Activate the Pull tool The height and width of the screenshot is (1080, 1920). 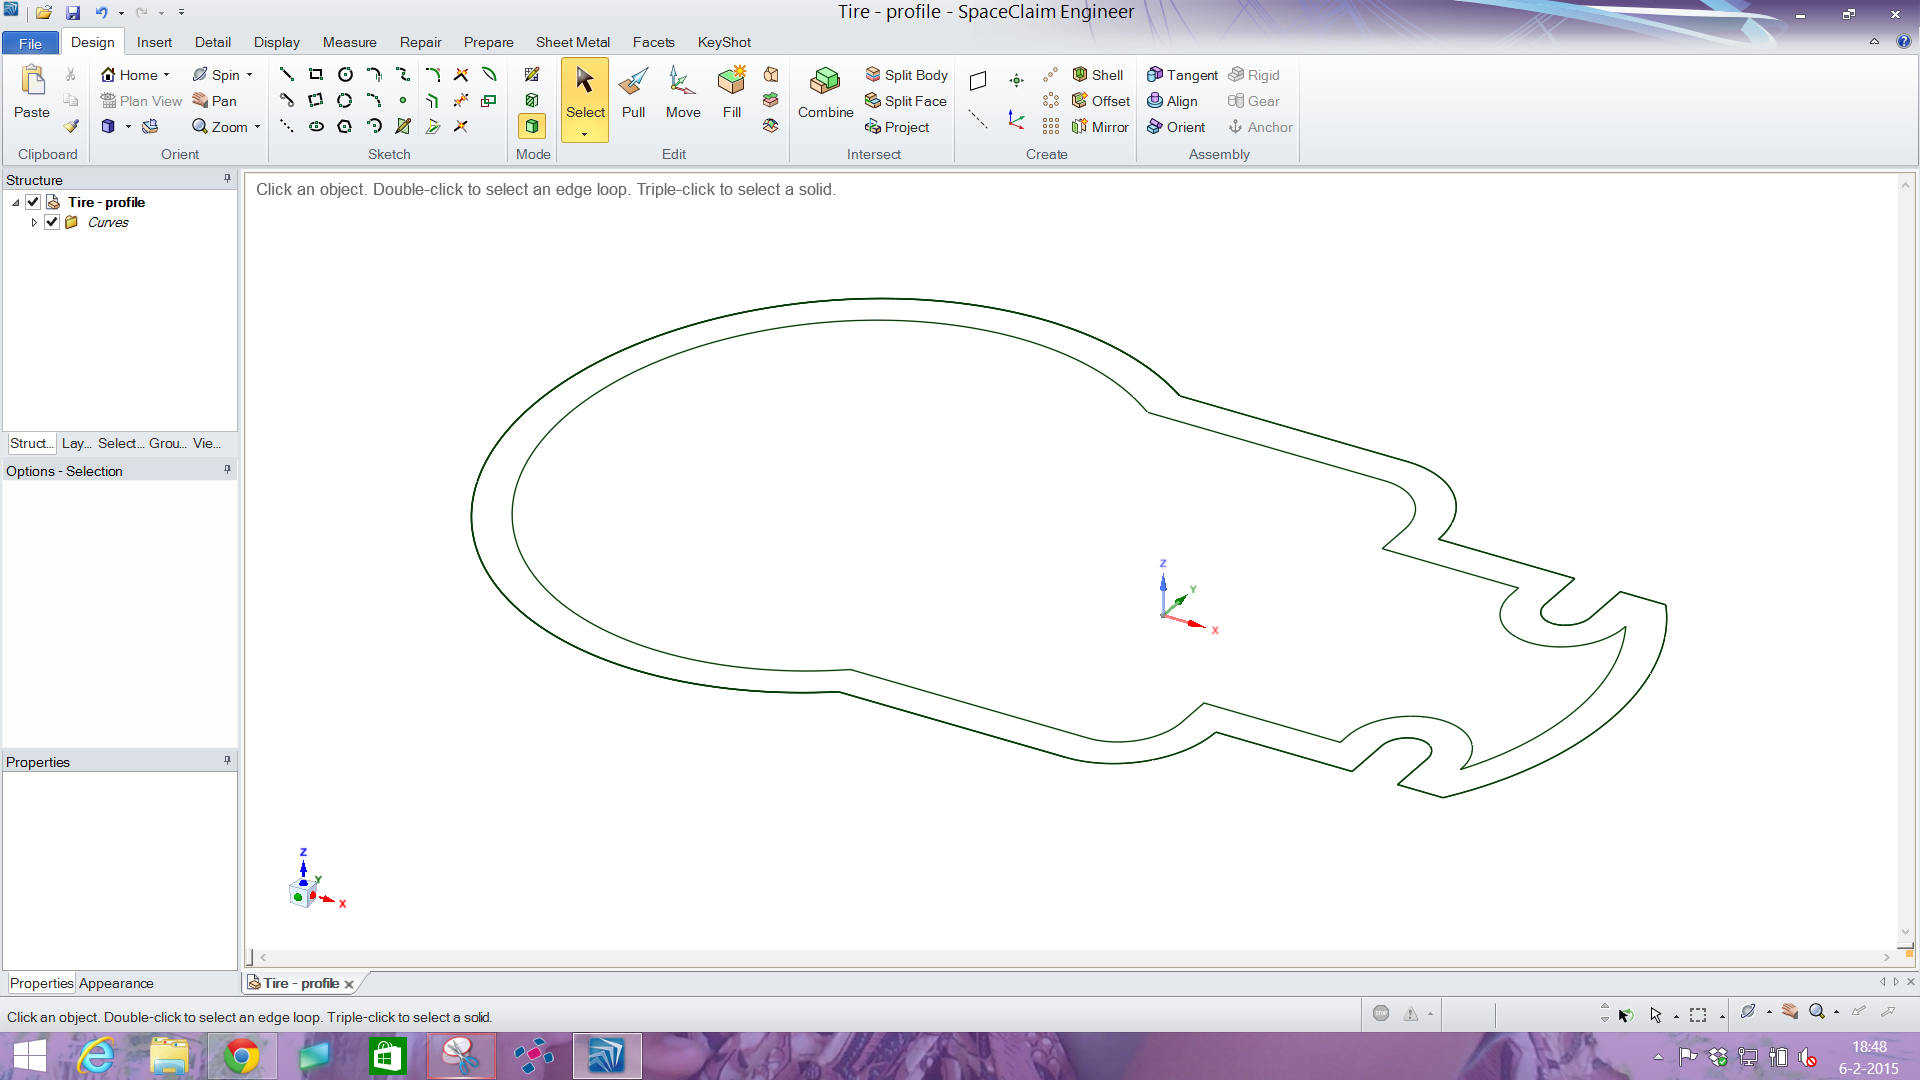click(x=633, y=94)
